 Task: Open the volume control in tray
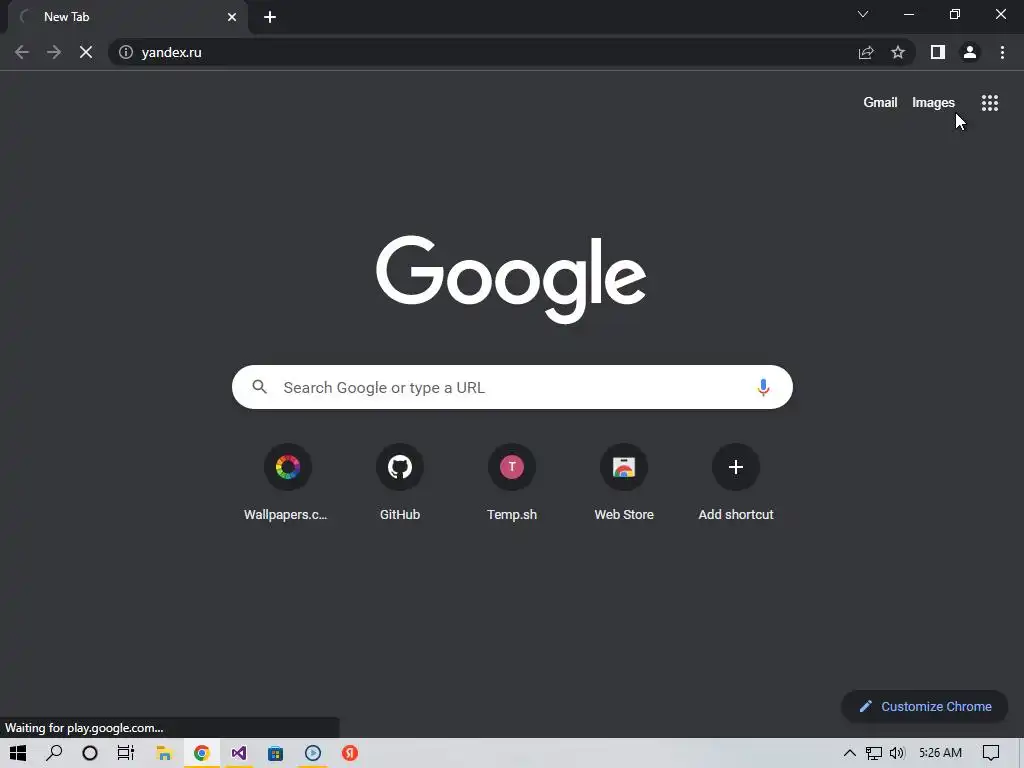(x=897, y=753)
